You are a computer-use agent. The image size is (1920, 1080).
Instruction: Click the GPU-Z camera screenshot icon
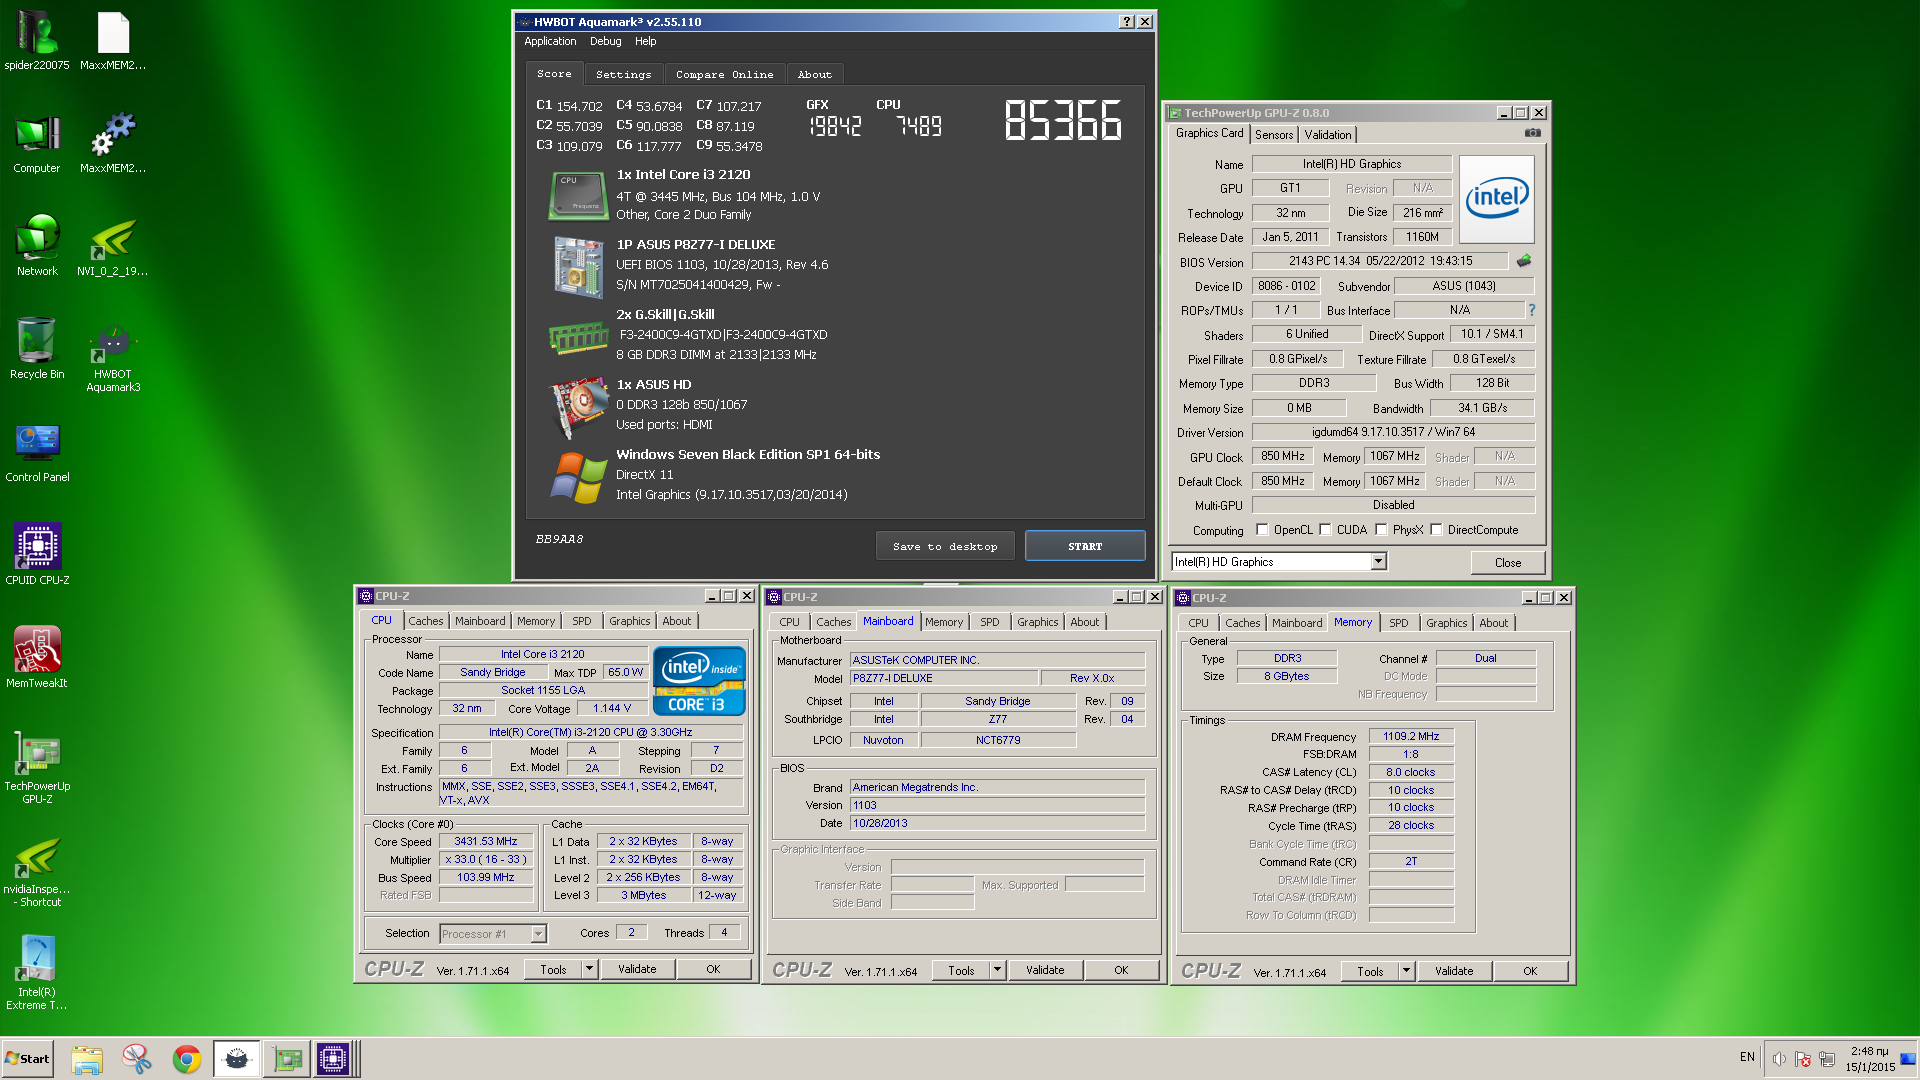click(x=1533, y=133)
